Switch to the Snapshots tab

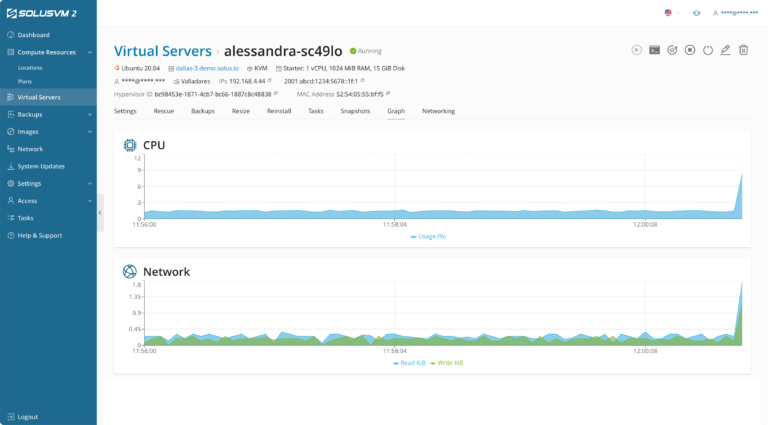pos(355,111)
